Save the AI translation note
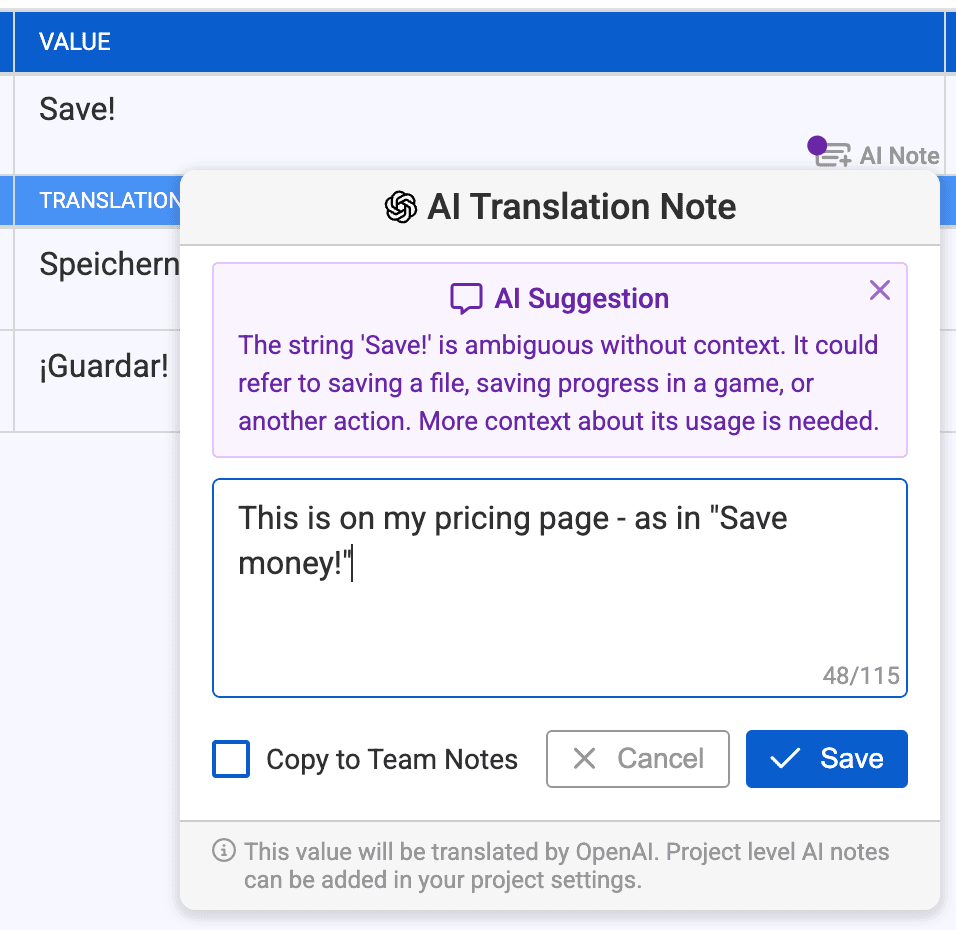This screenshot has height=930, width=956. pos(827,759)
